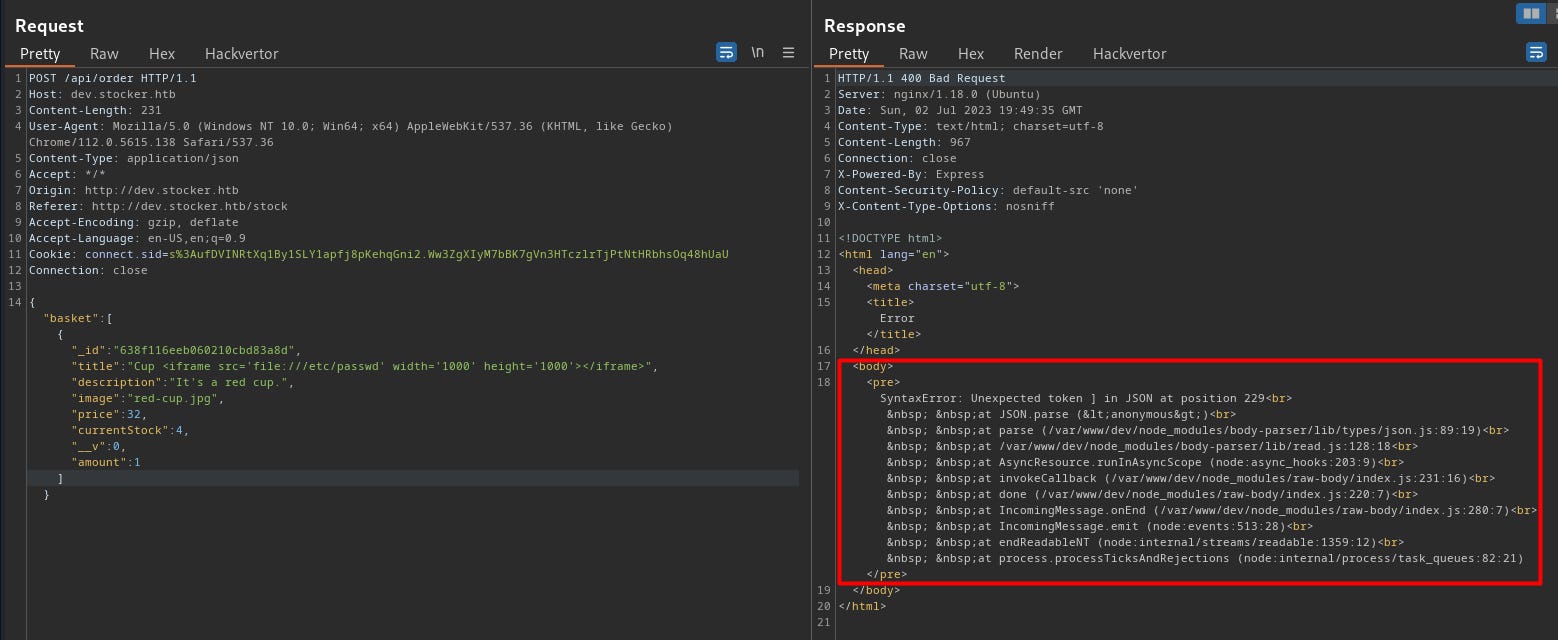Toggle word wrap icon in Response panel
The width and height of the screenshot is (1558, 640).
pos(1536,52)
